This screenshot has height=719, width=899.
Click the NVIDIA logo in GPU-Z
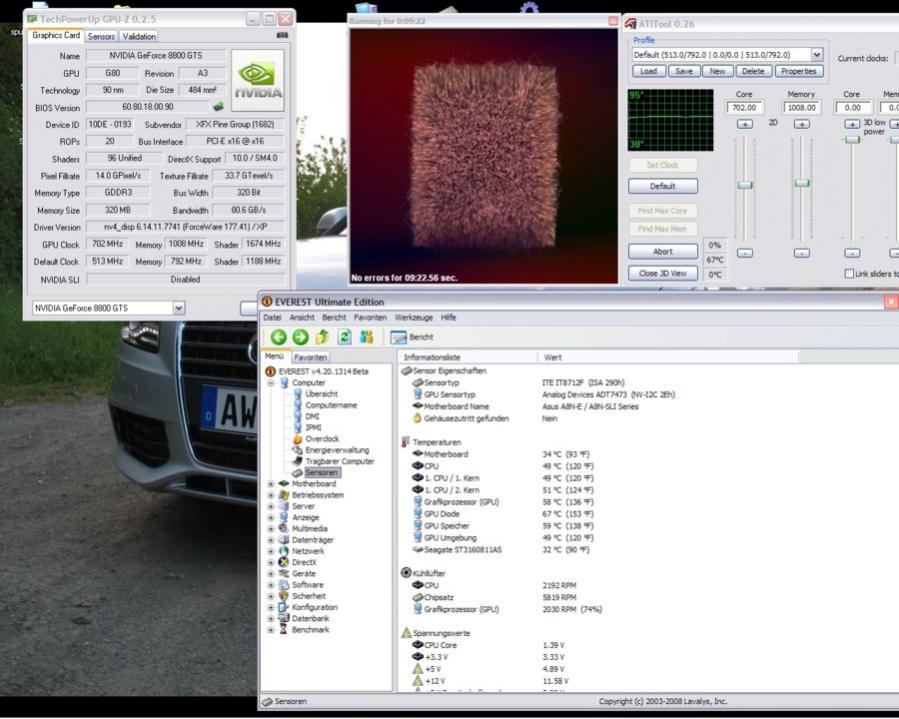(257, 80)
